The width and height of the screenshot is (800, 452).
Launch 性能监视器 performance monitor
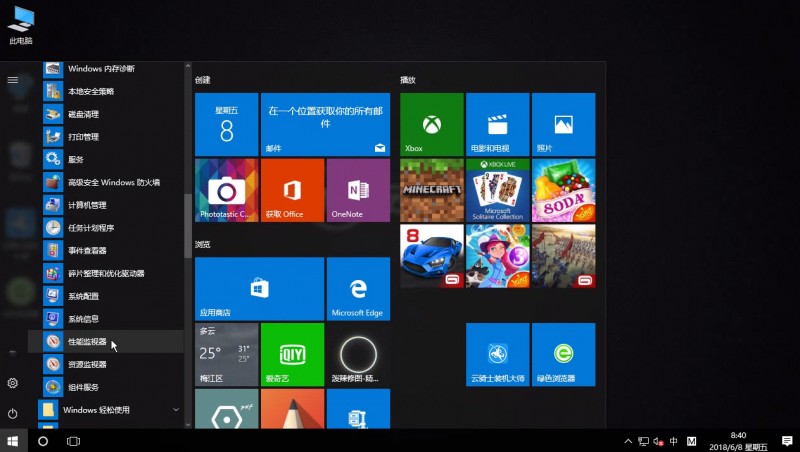[106, 341]
